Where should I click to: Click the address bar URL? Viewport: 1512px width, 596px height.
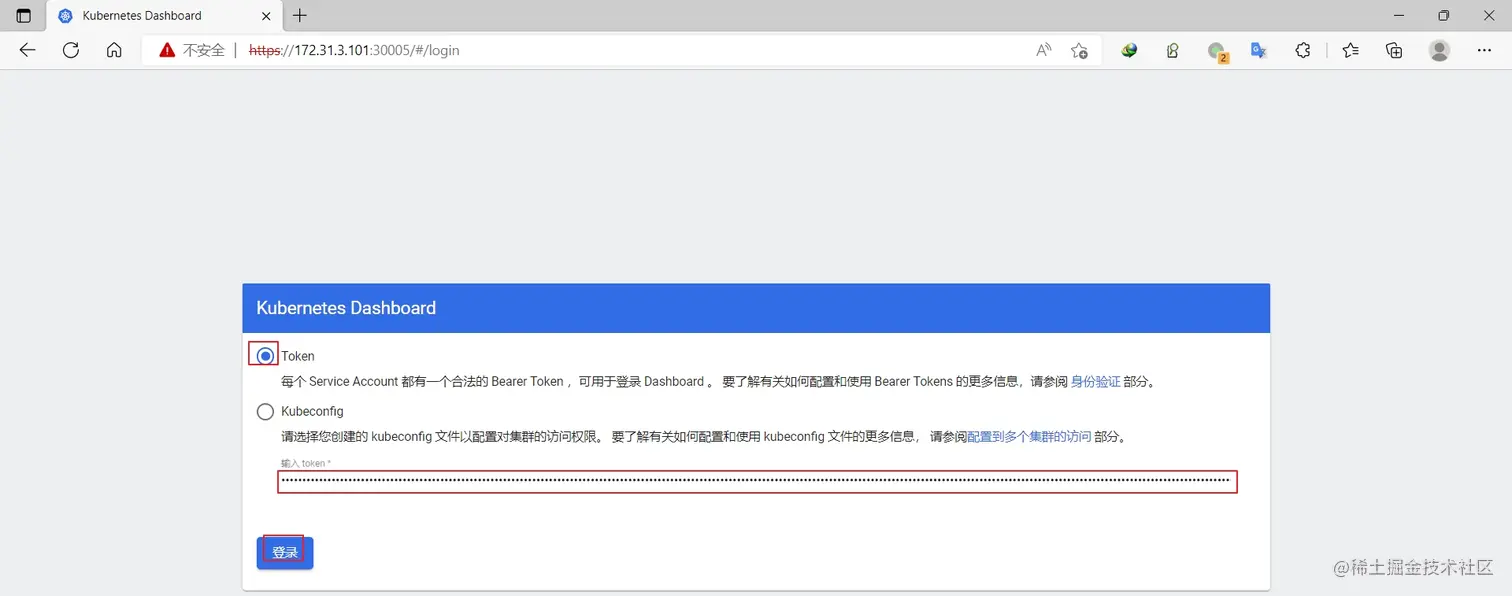tap(354, 50)
